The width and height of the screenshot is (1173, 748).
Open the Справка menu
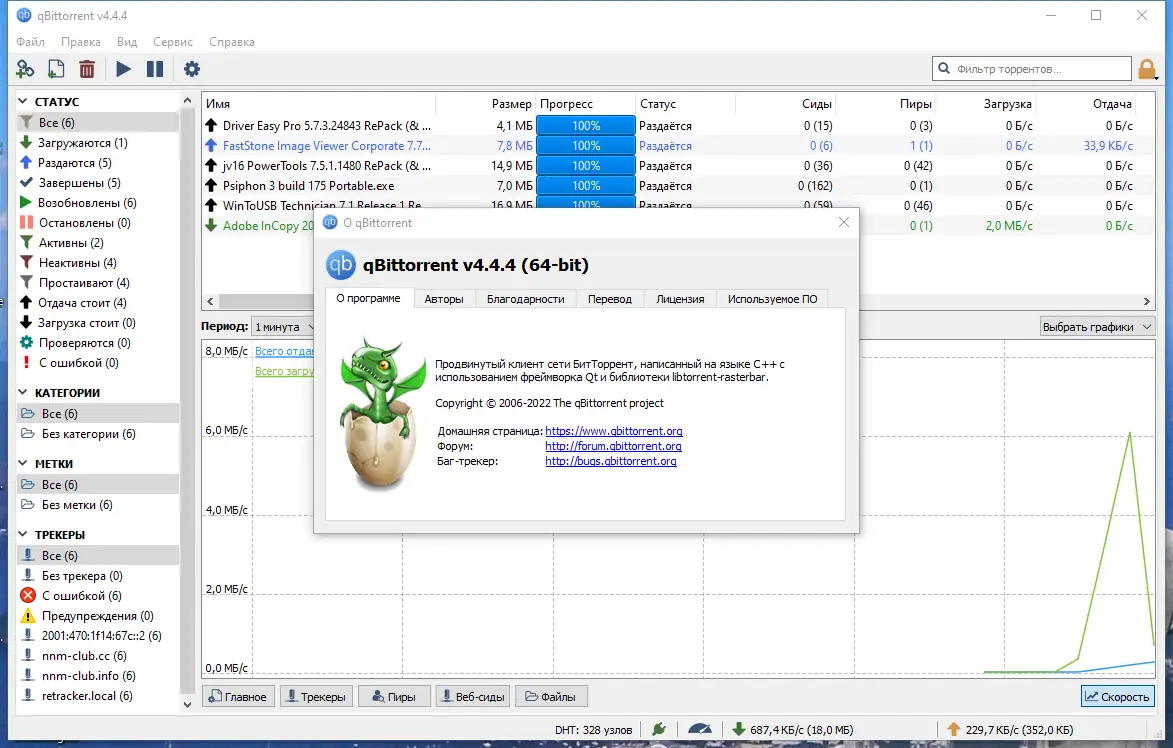(232, 42)
